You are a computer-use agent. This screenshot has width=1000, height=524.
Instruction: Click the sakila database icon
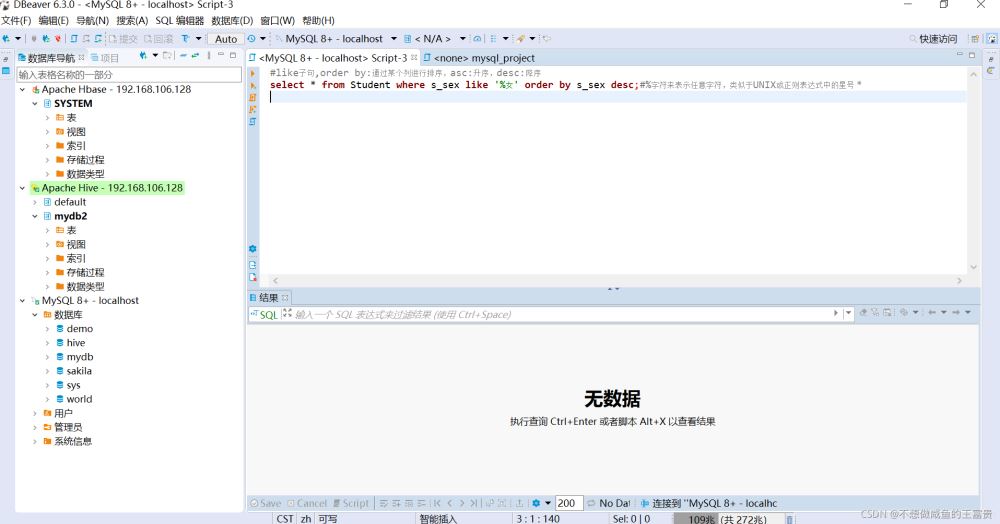[x=60, y=371]
